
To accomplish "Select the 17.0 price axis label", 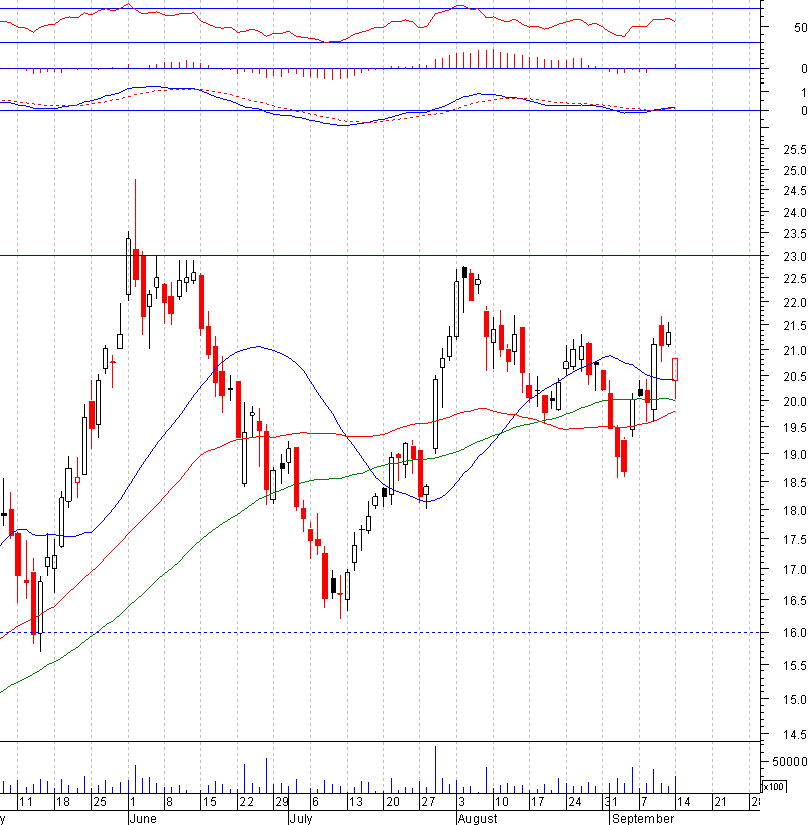I will click(x=795, y=570).
